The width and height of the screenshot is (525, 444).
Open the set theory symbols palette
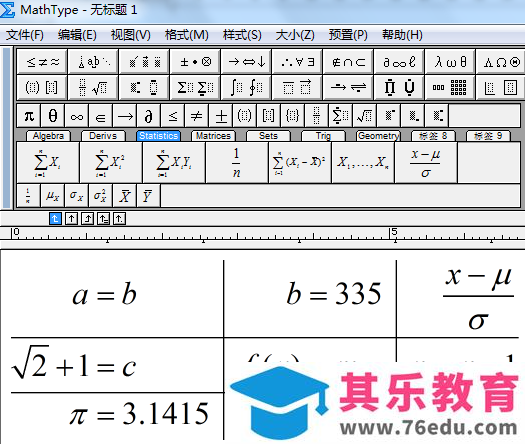point(348,62)
